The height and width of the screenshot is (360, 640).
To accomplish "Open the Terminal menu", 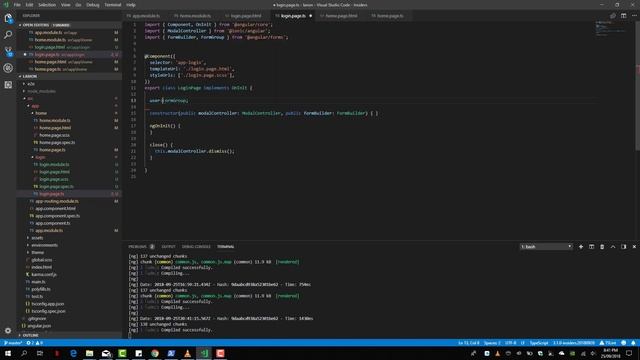I will click(113, 5).
